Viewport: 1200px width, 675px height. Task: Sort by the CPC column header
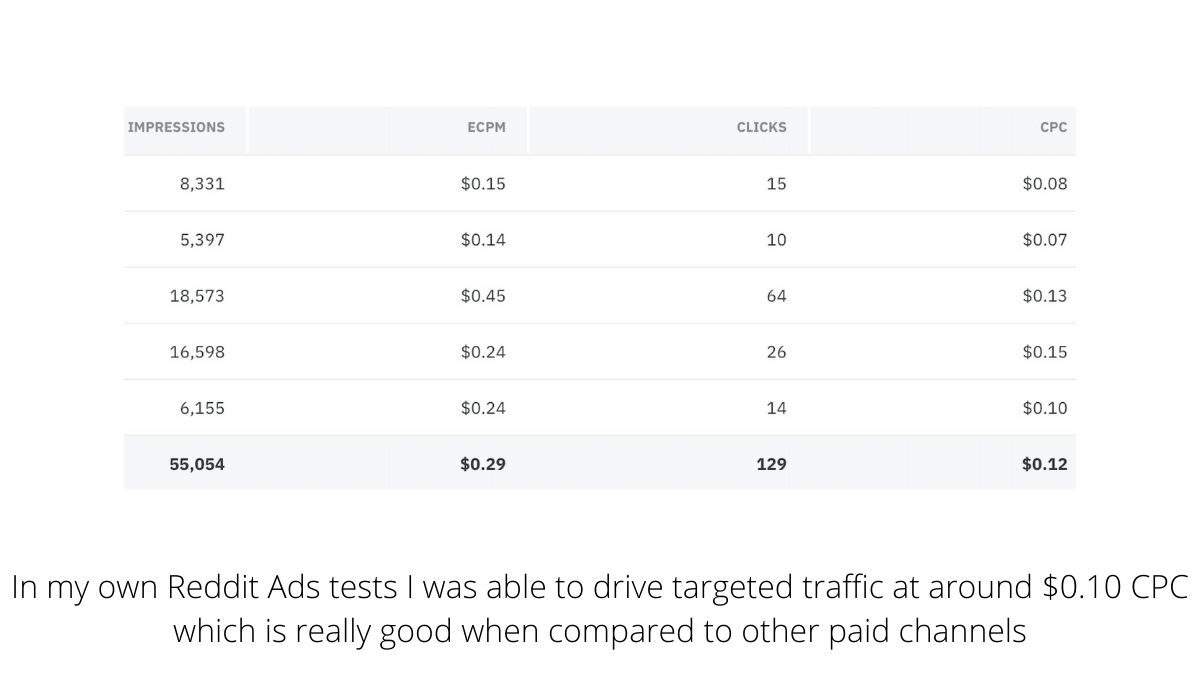1053,127
